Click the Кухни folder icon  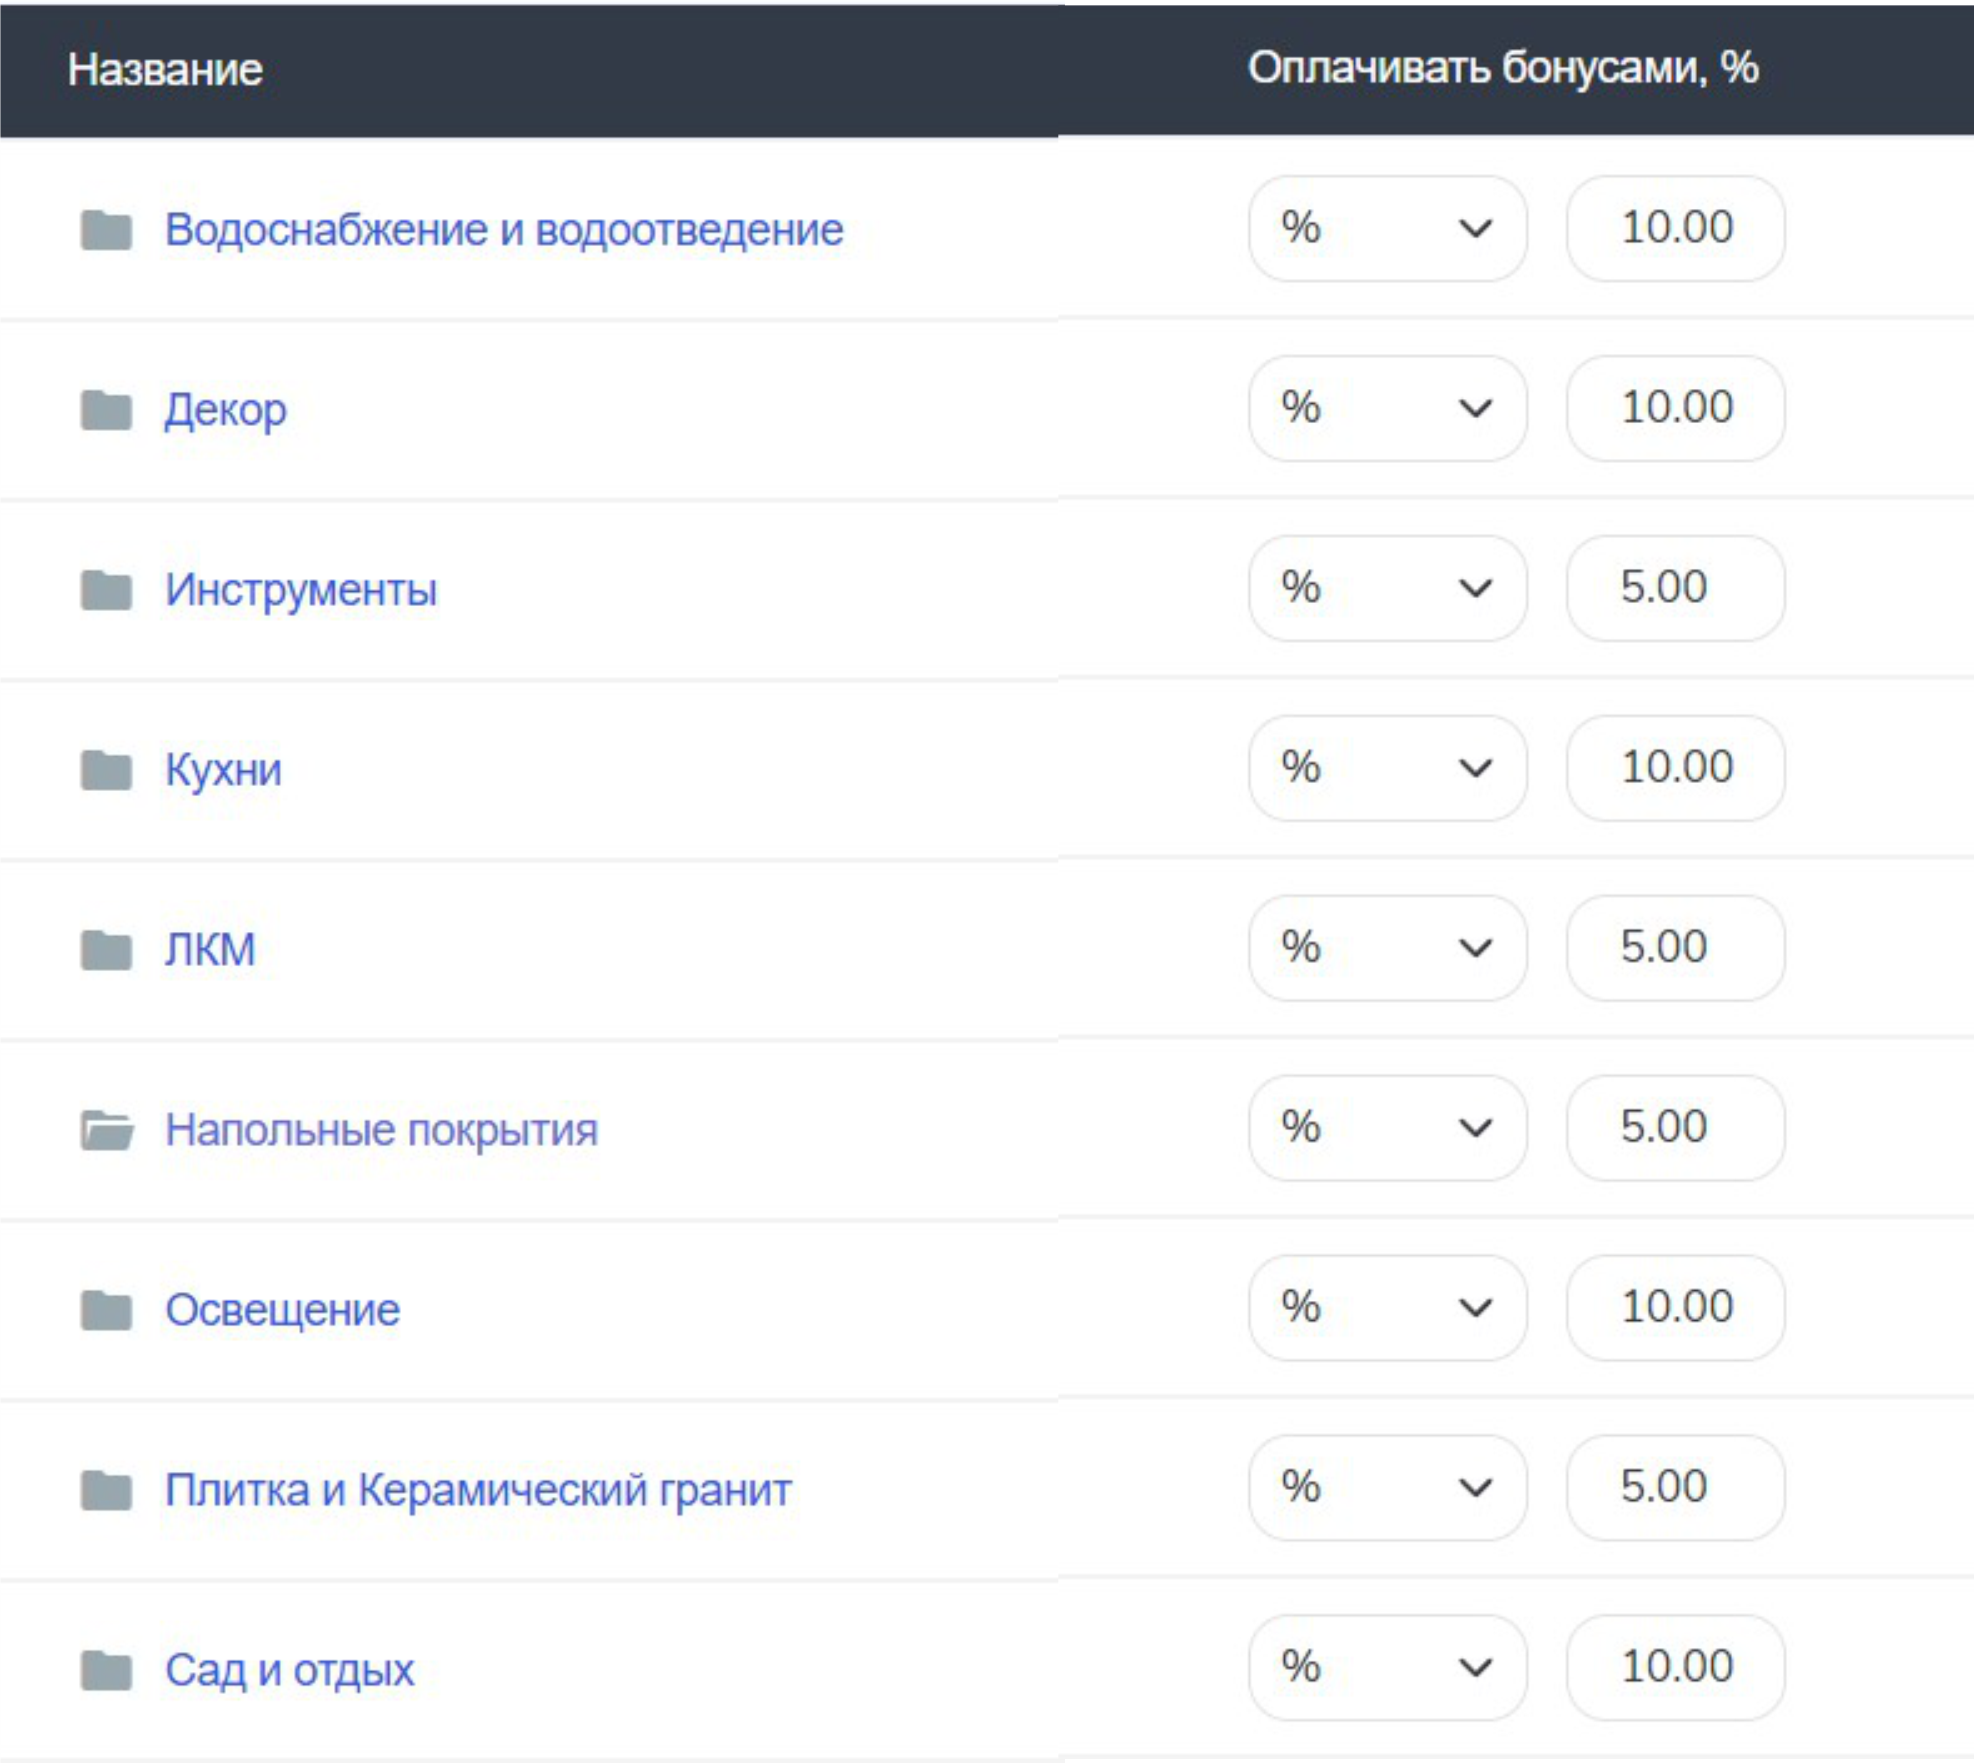pos(106,770)
